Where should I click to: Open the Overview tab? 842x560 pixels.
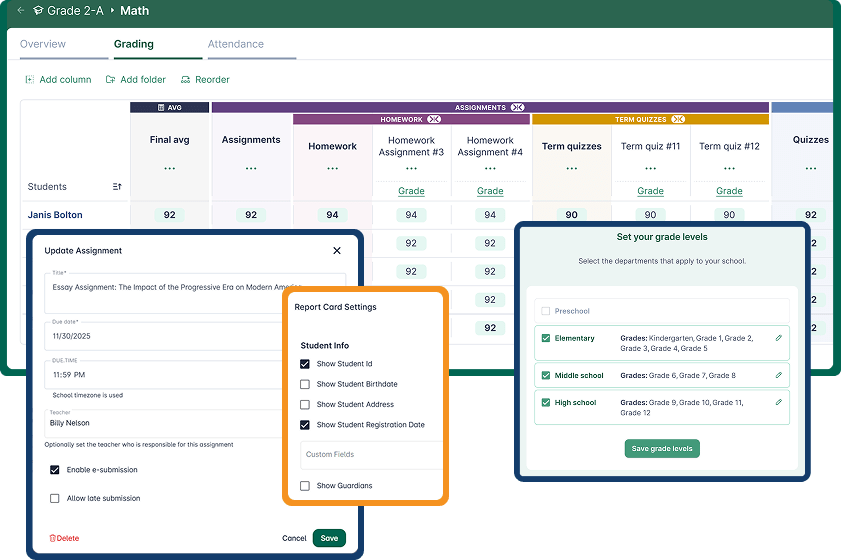click(43, 44)
